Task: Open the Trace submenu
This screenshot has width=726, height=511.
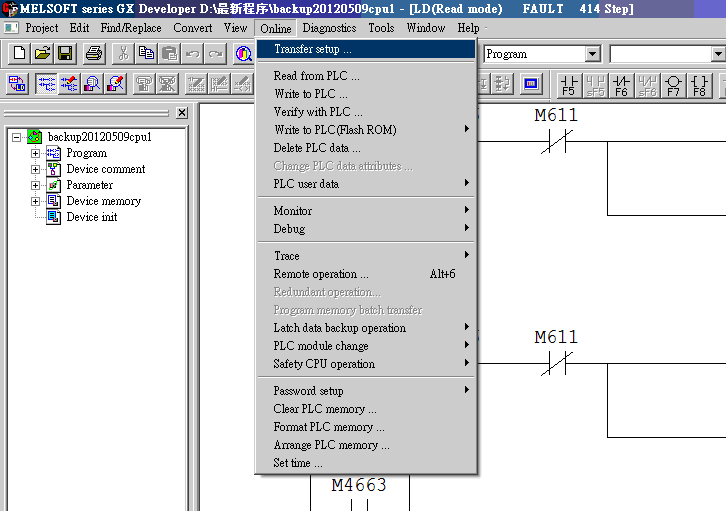Action: pyautogui.click(x=367, y=256)
